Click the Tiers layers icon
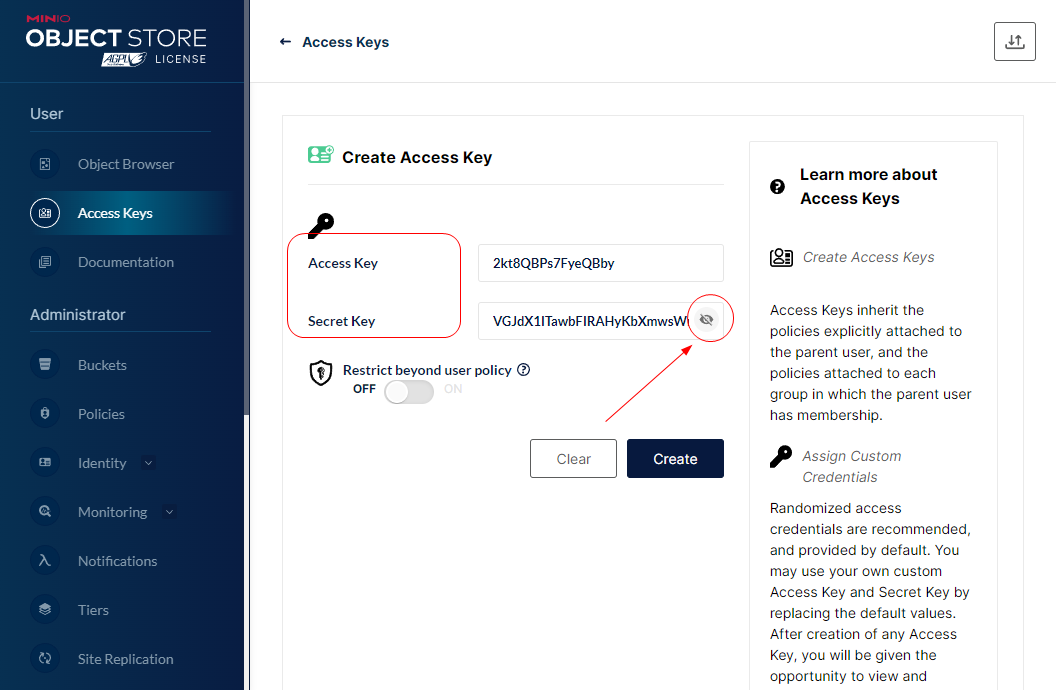 pyautogui.click(x=45, y=610)
